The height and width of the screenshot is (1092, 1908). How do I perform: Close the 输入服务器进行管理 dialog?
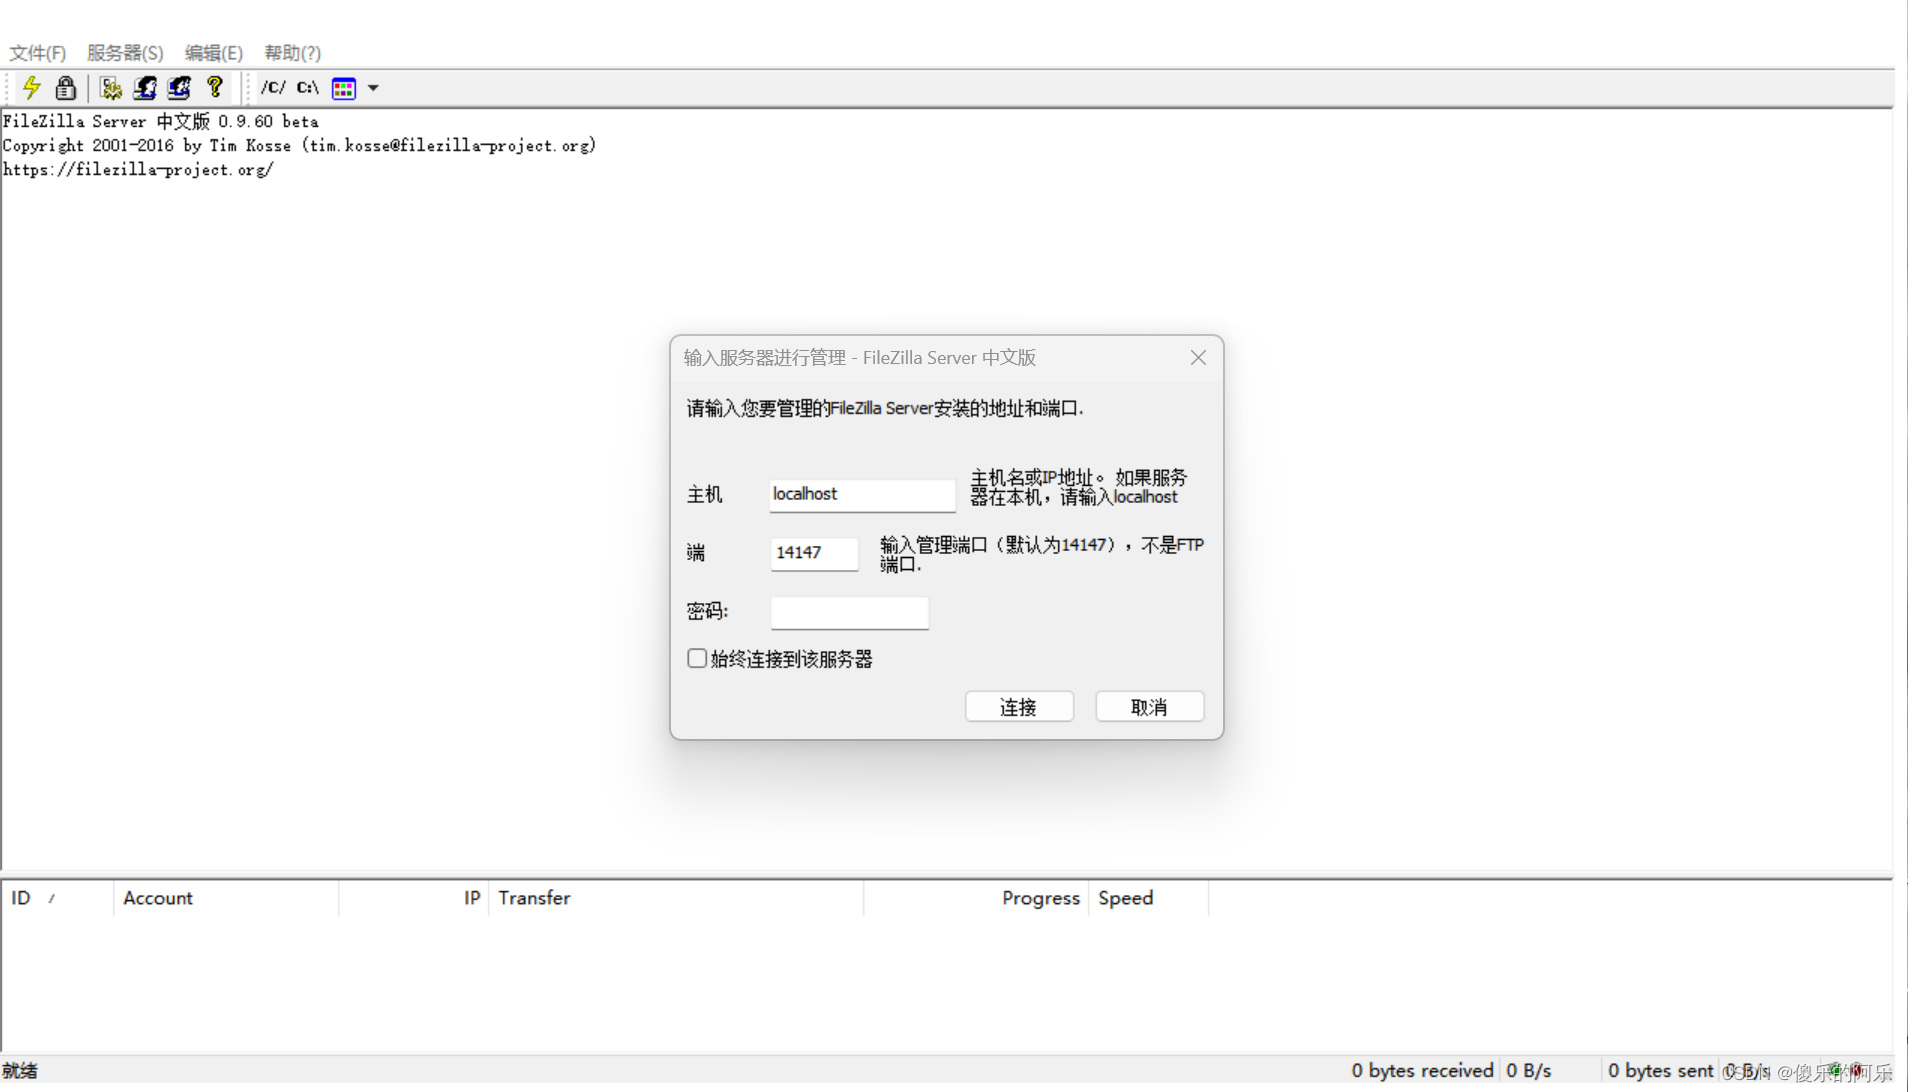tap(1198, 358)
